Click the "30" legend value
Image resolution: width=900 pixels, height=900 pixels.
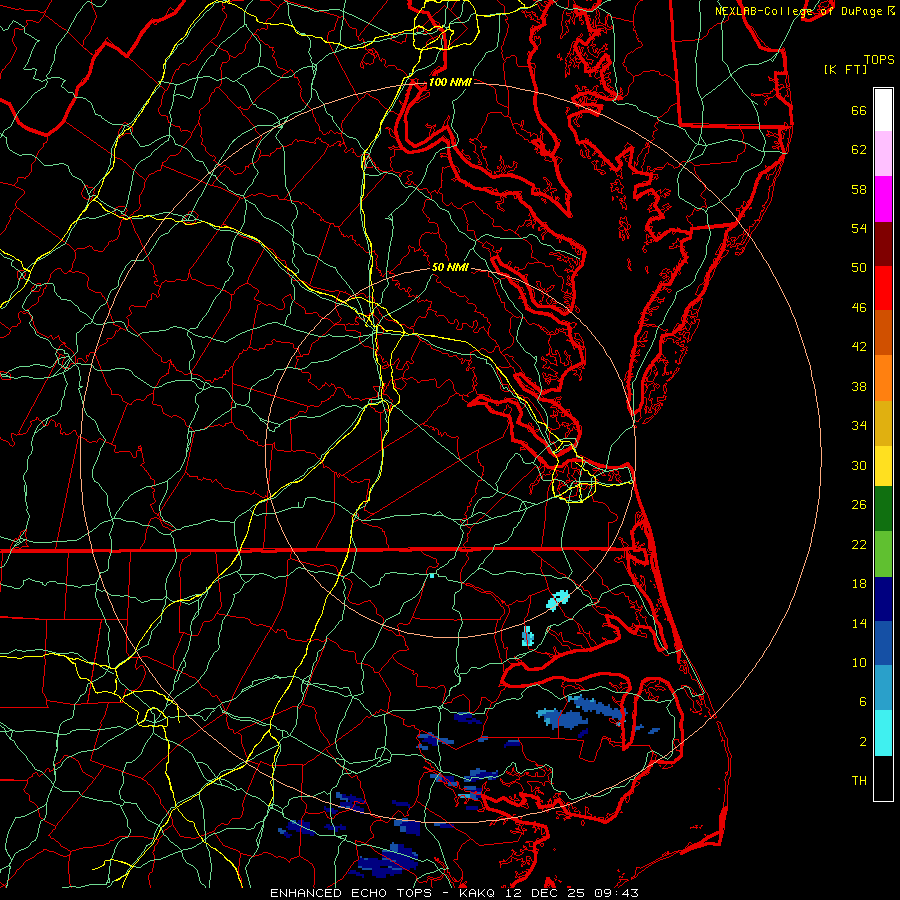click(x=859, y=465)
